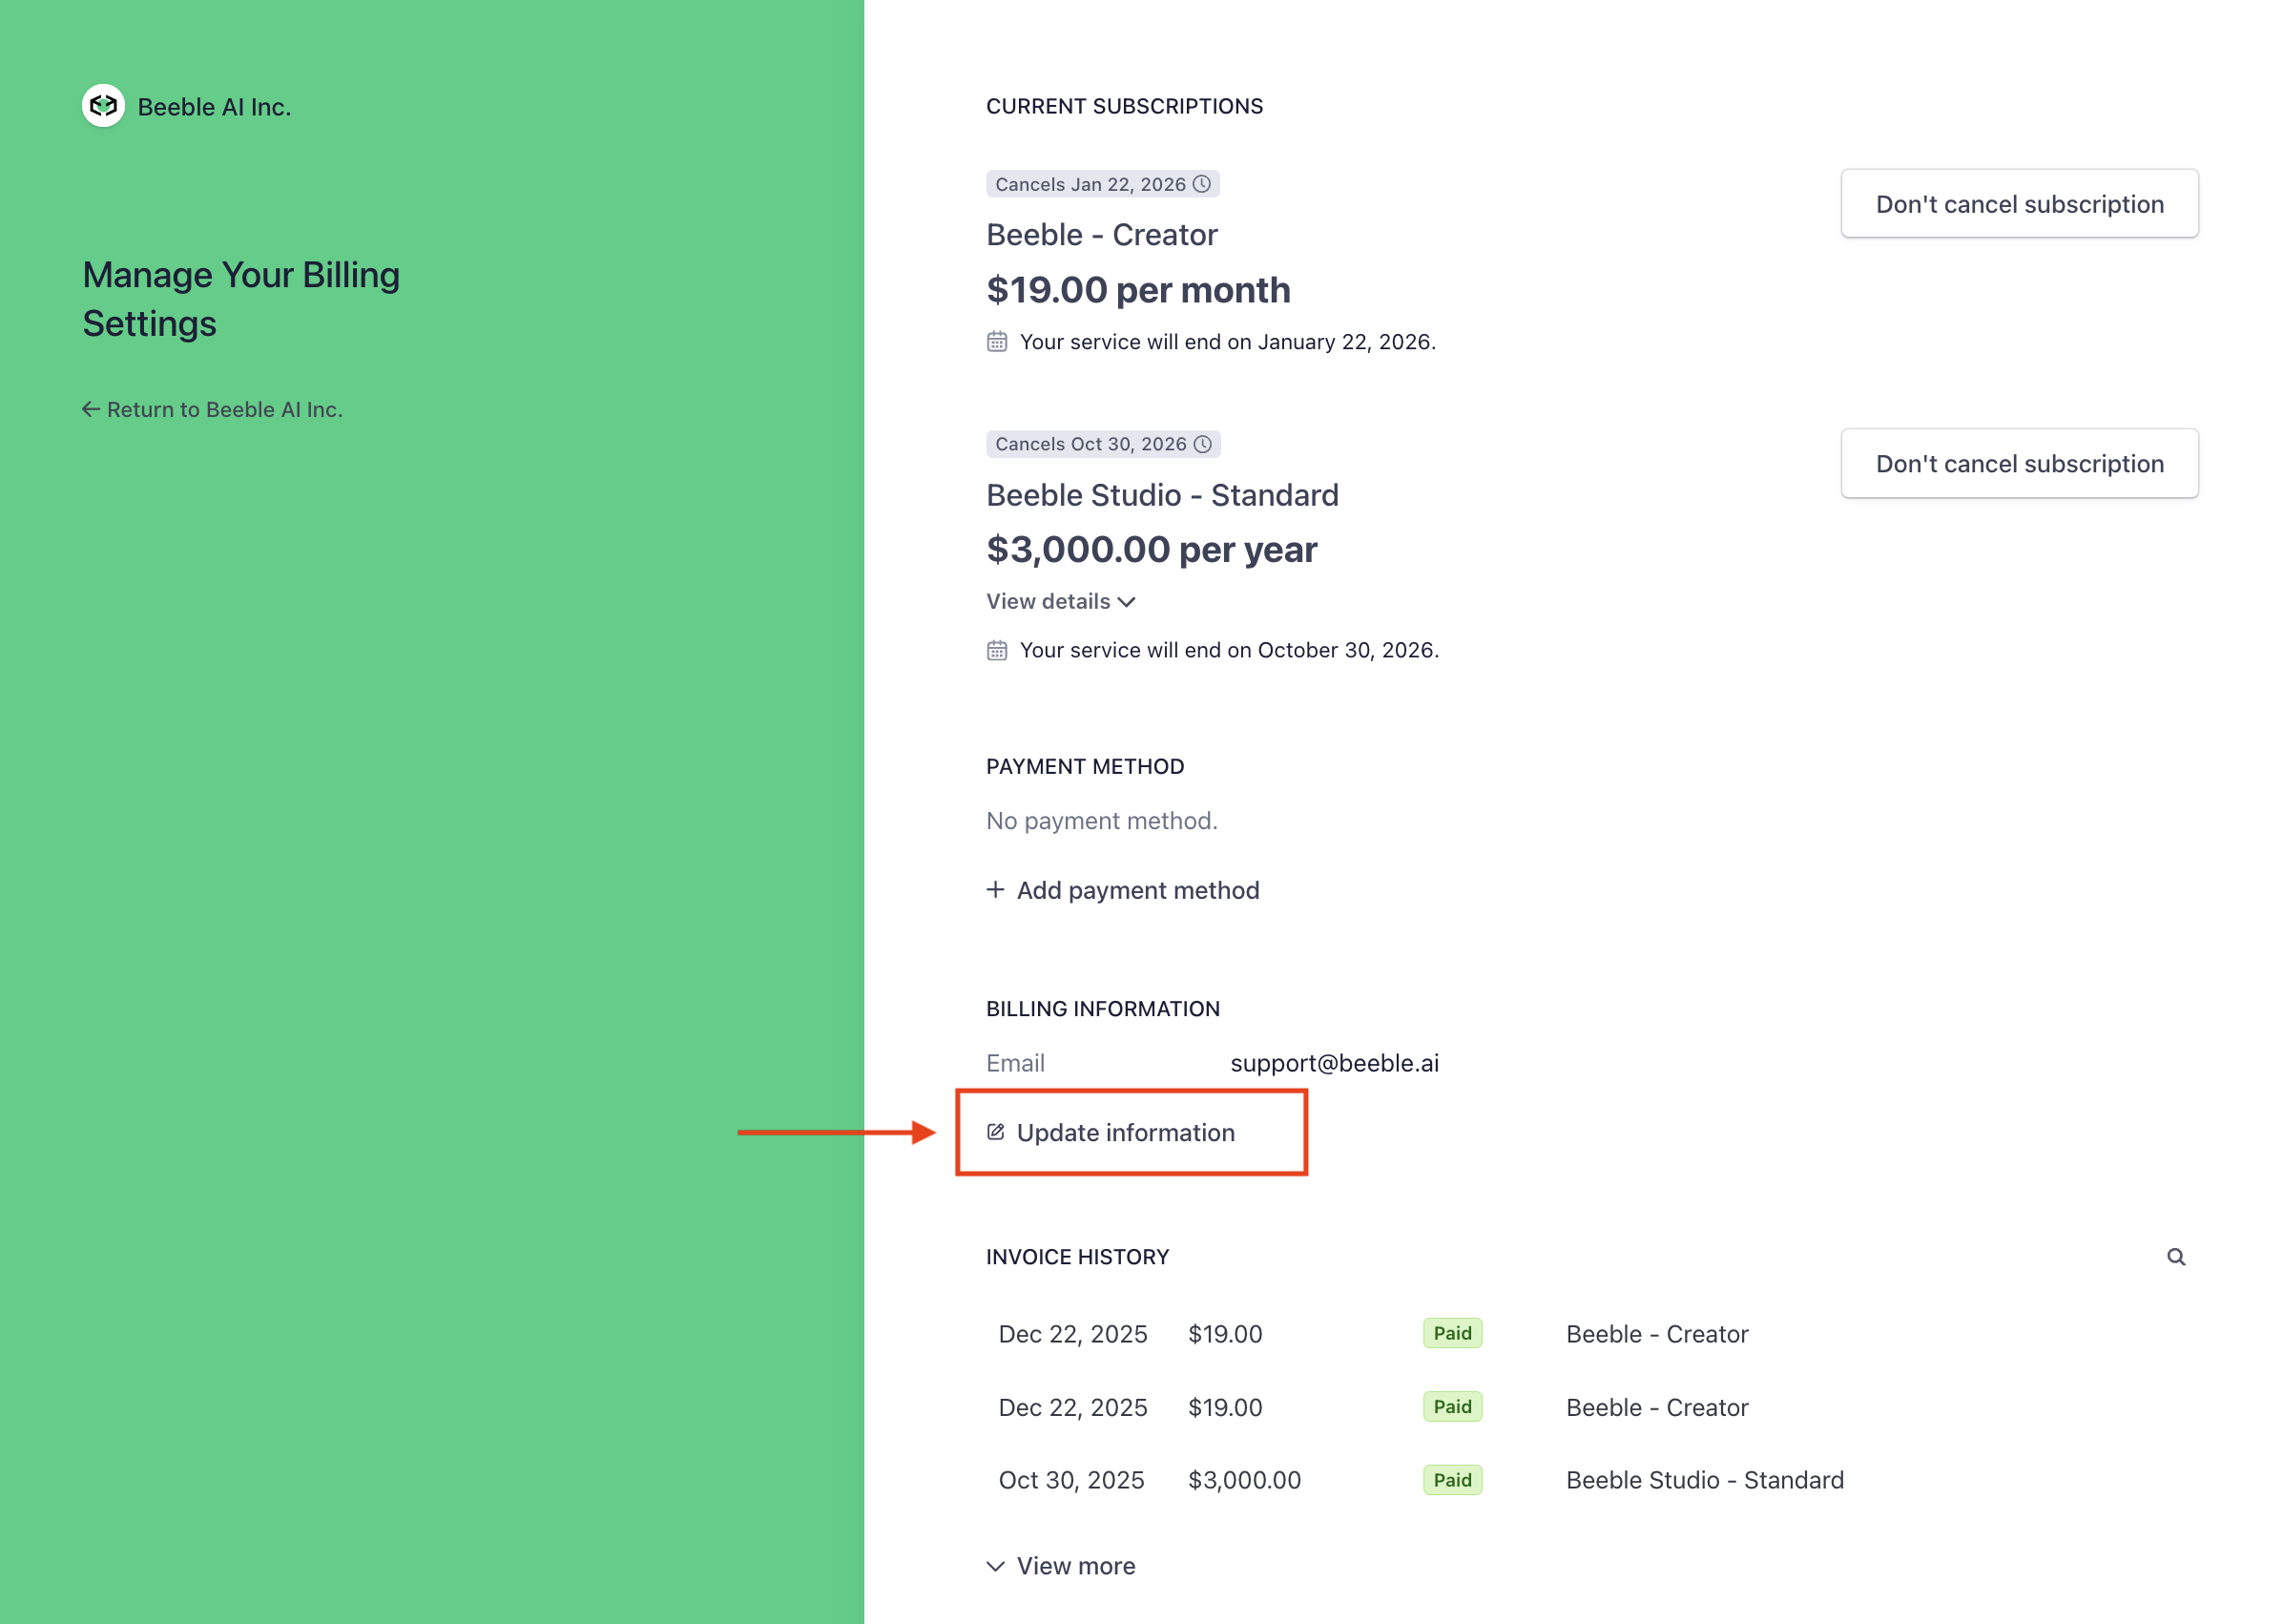The image size is (2284, 1624).
Task: Click the Beeble AI logo icon
Action: pyautogui.click(x=103, y=106)
